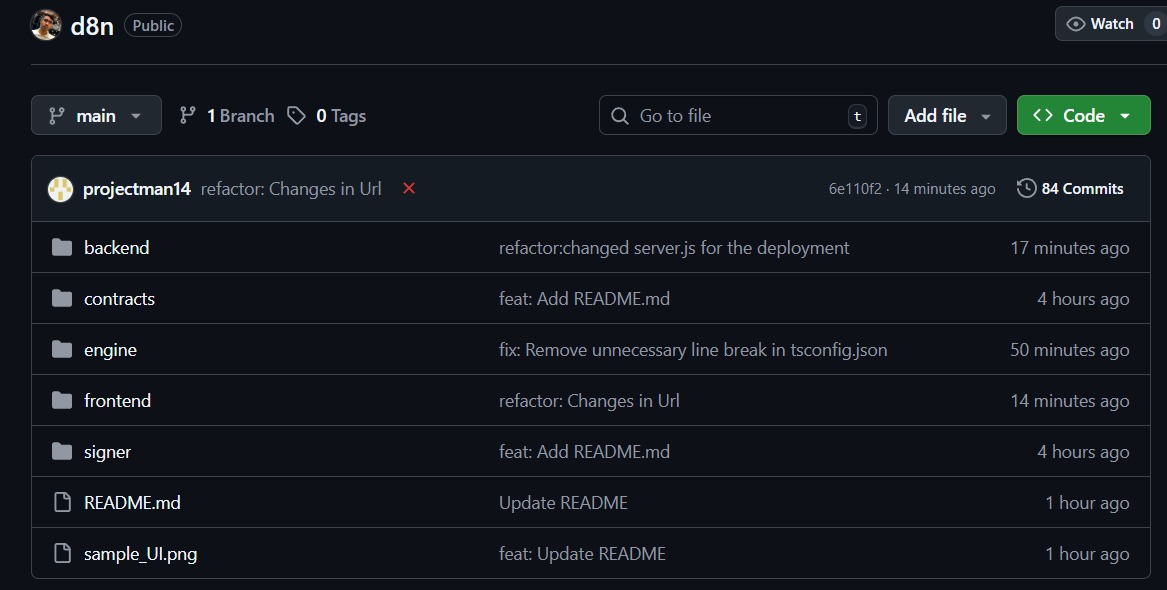Viewport: 1167px width, 590px height.
Task: Click the backend folder icon
Action: 61,247
